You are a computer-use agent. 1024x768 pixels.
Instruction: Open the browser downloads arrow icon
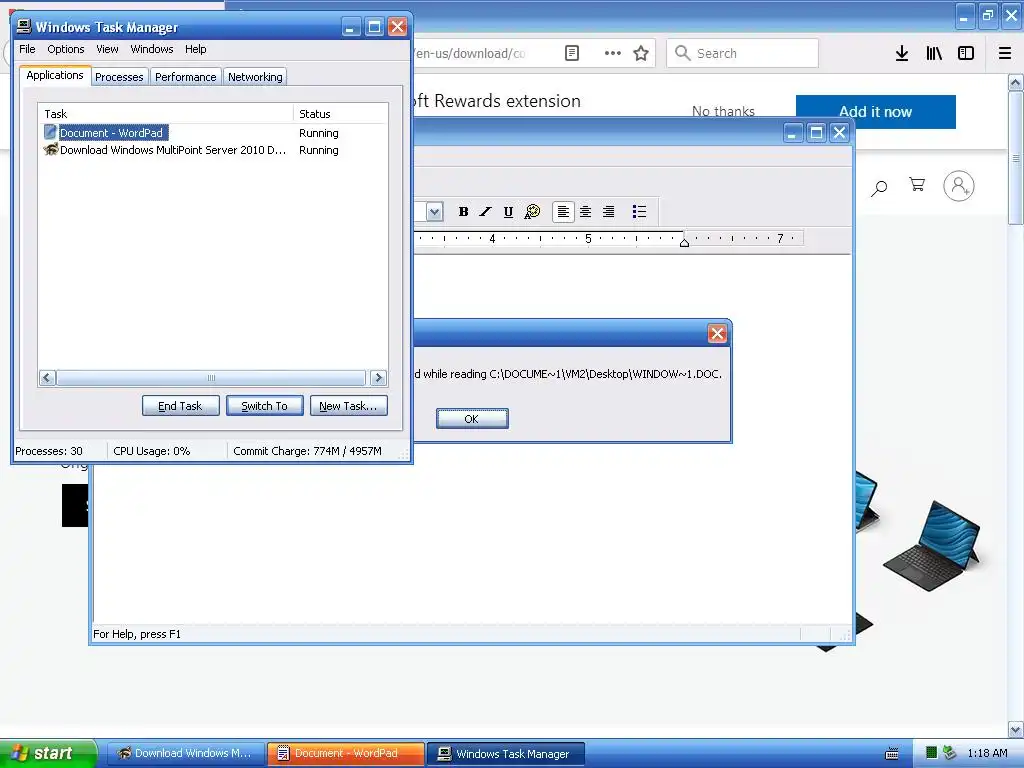pos(902,53)
